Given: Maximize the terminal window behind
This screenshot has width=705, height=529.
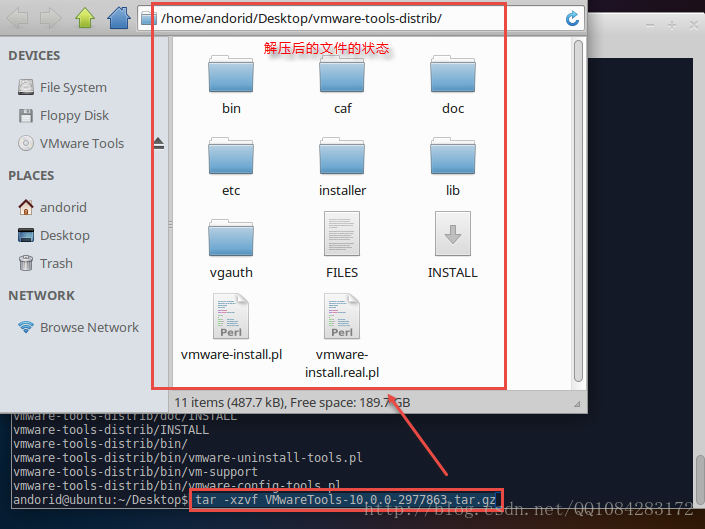Looking at the screenshot, I should [x=672, y=26].
